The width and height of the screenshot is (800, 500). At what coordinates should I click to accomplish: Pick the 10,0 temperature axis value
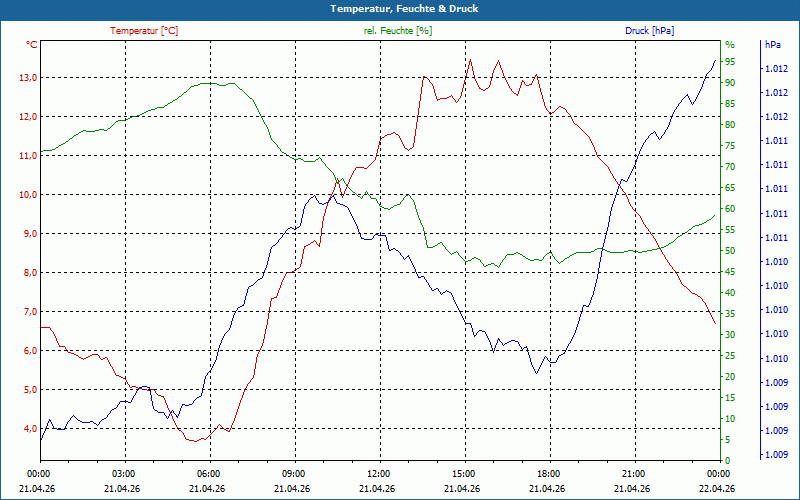pyautogui.click(x=29, y=194)
